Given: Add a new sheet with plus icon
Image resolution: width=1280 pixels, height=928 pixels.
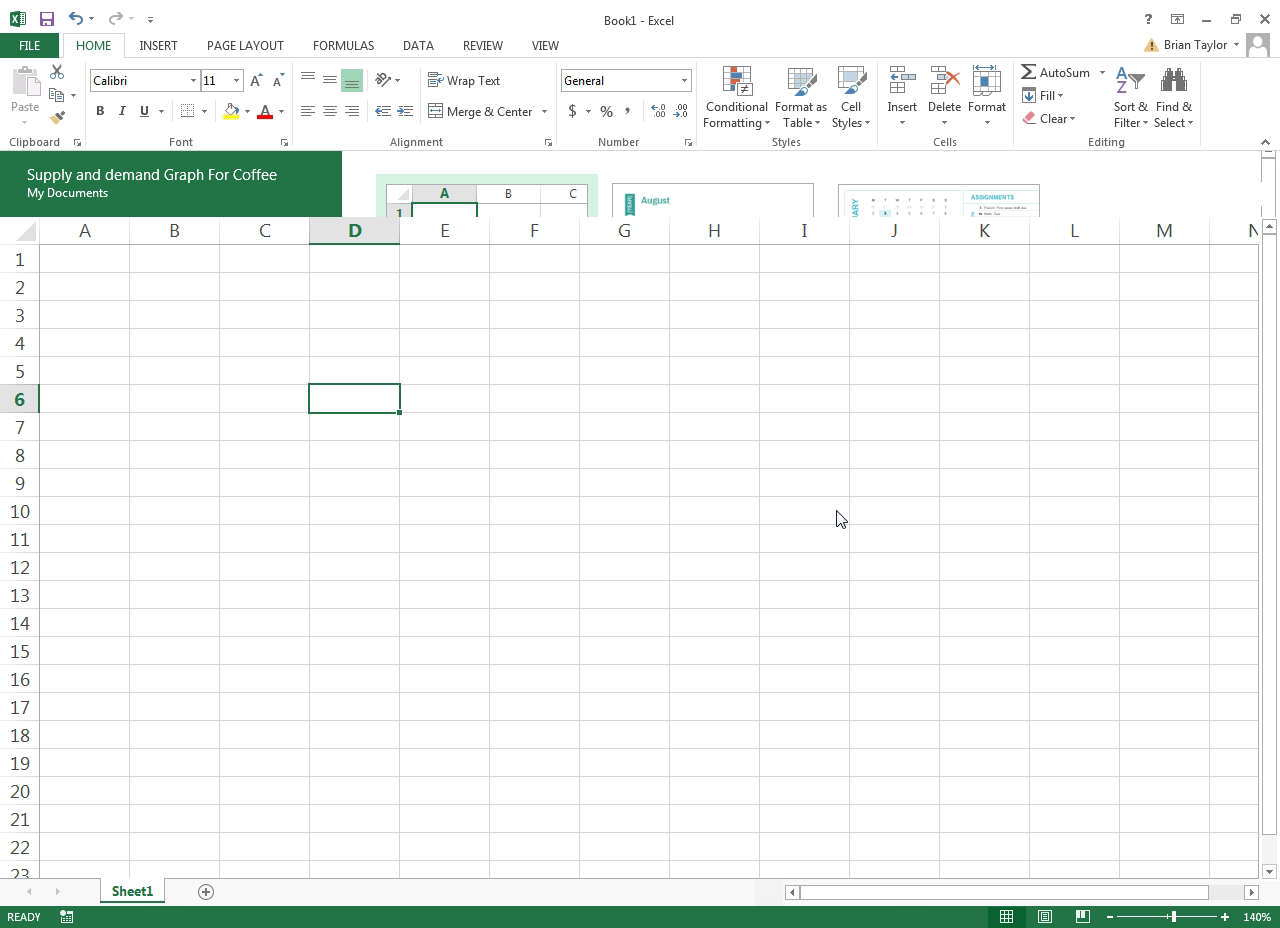Looking at the screenshot, I should [x=206, y=892].
